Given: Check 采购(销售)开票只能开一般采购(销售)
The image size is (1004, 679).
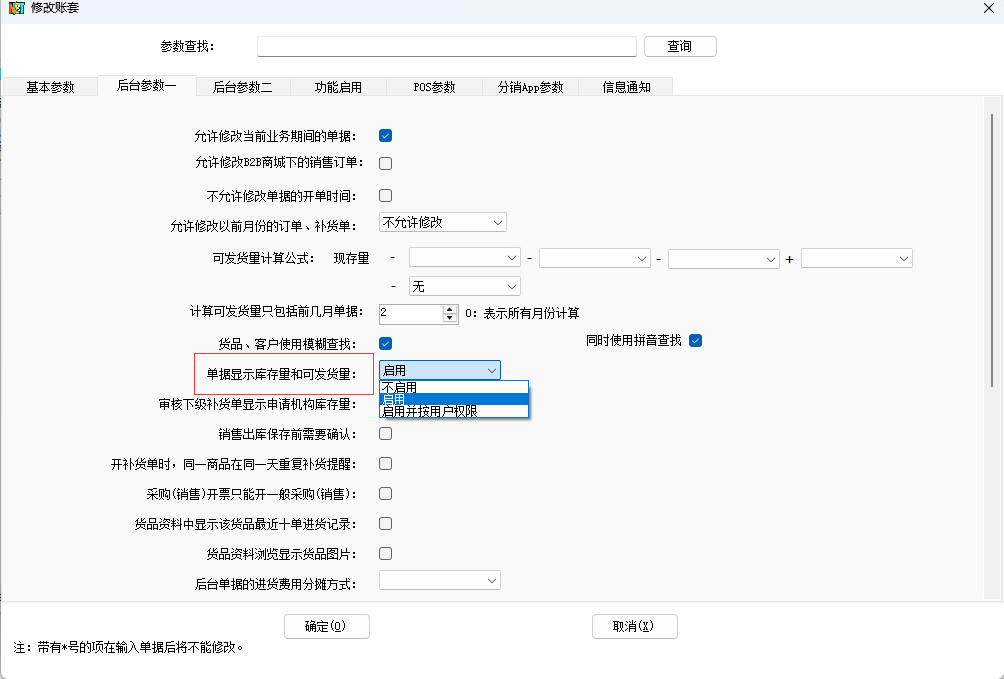Looking at the screenshot, I should (385, 494).
